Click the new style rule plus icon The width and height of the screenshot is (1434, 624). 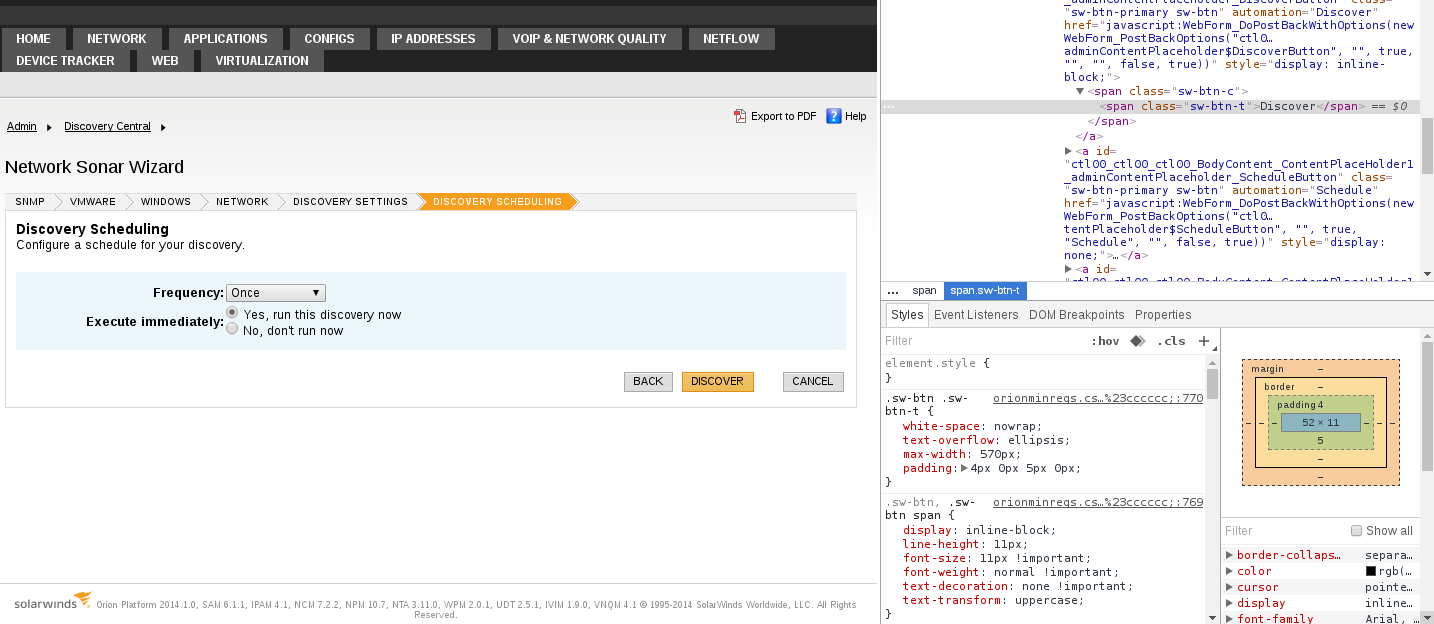point(1204,341)
